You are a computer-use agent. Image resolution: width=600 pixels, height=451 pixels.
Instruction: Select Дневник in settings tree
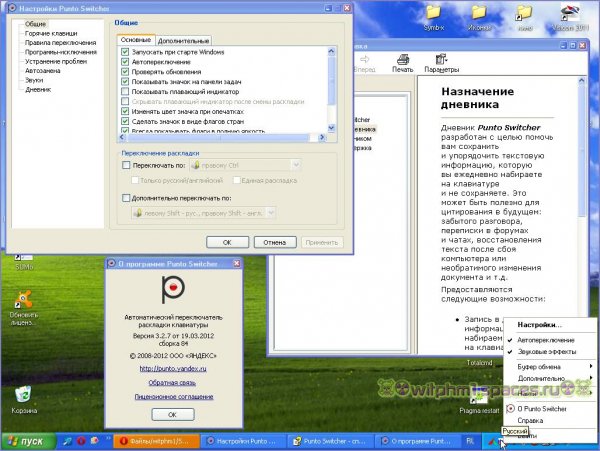coord(38,90)
